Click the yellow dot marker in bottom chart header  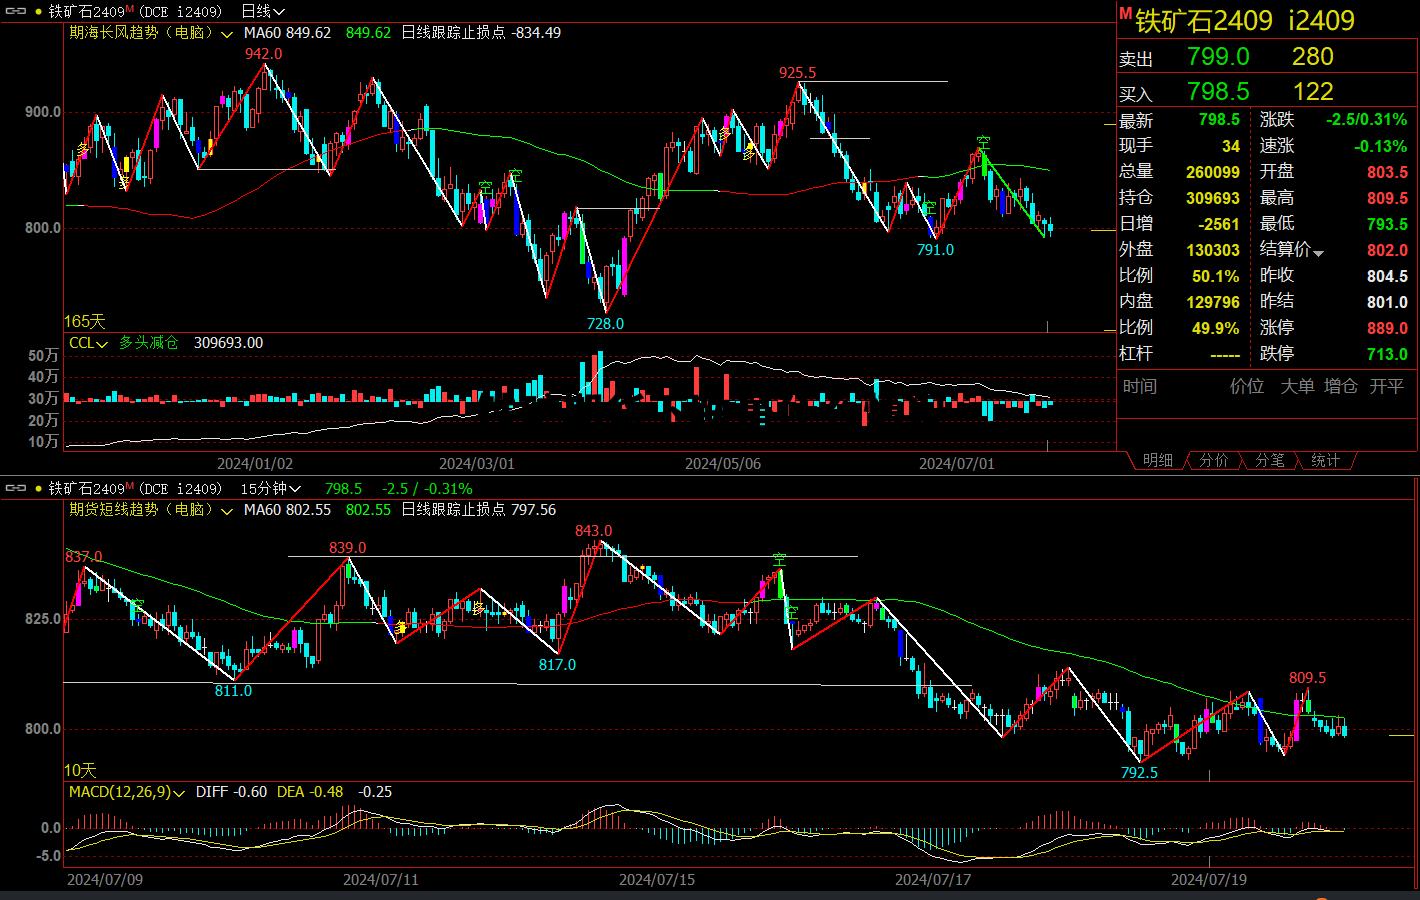[39, 489]
